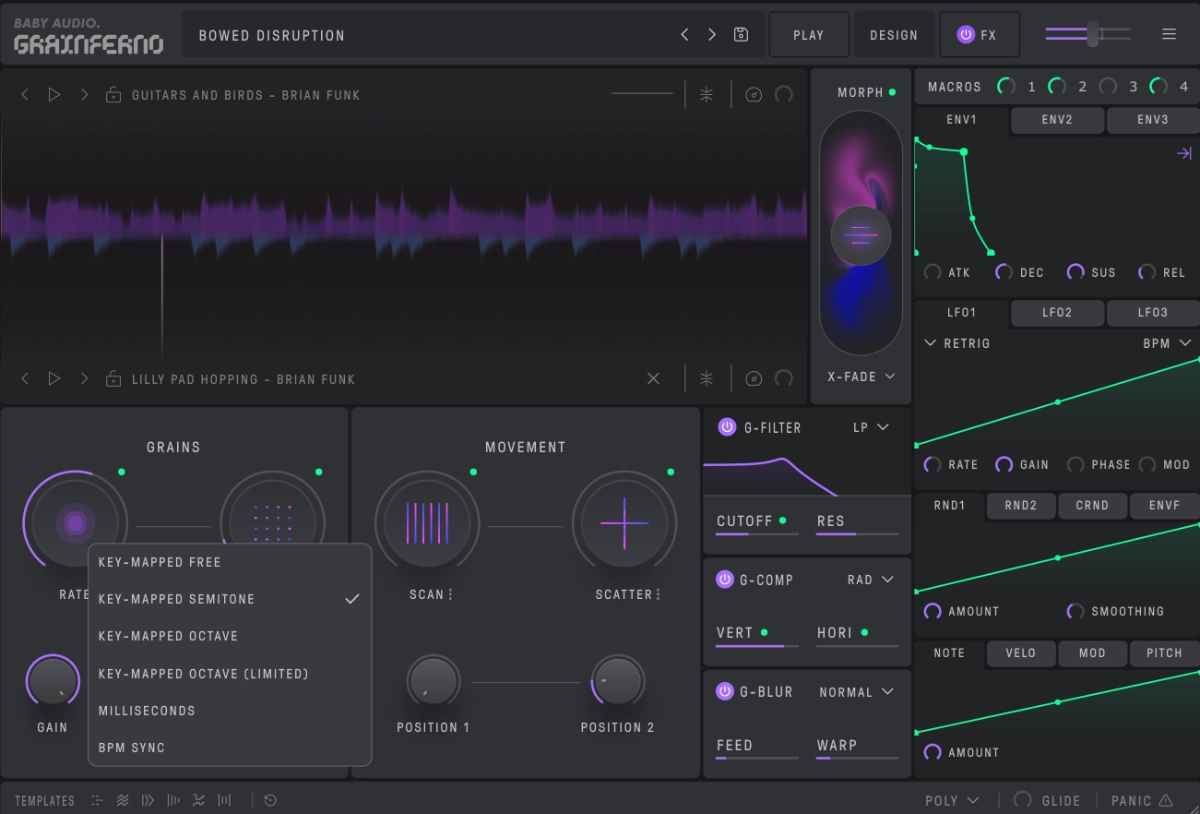This screenshot has height=814, width=1200.
Task: Open sample folder for Lilly Pad Hopping
Action: click(x=113, y=379)
